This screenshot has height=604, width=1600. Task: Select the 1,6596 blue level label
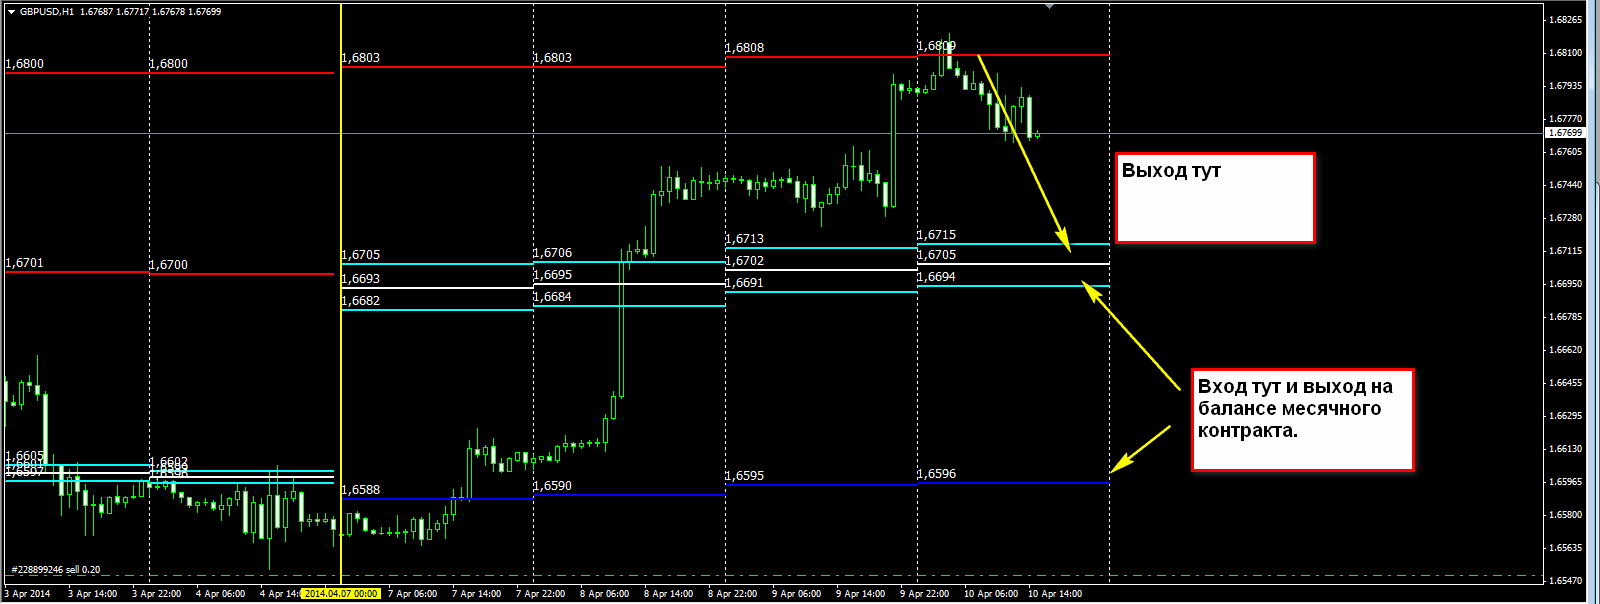(936, 474)
